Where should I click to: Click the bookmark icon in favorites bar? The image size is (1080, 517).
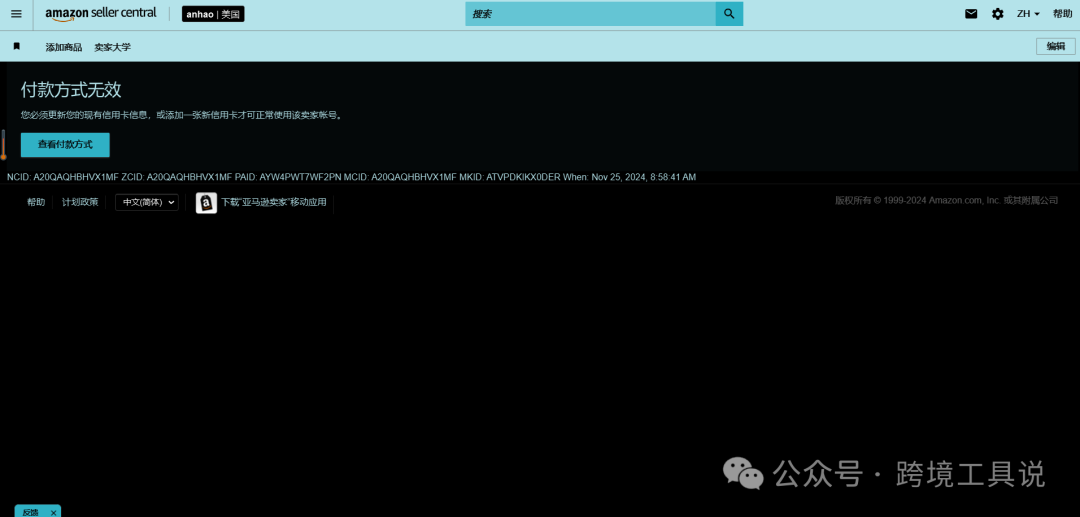(x=17, y=46)
